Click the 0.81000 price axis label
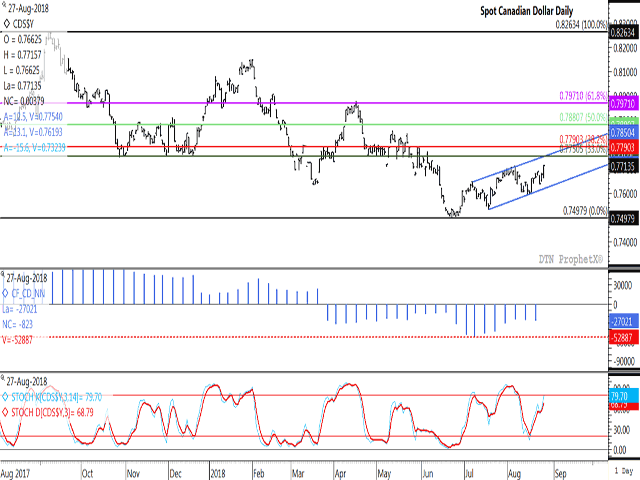The image size is (640, 480). click(625, 72)
